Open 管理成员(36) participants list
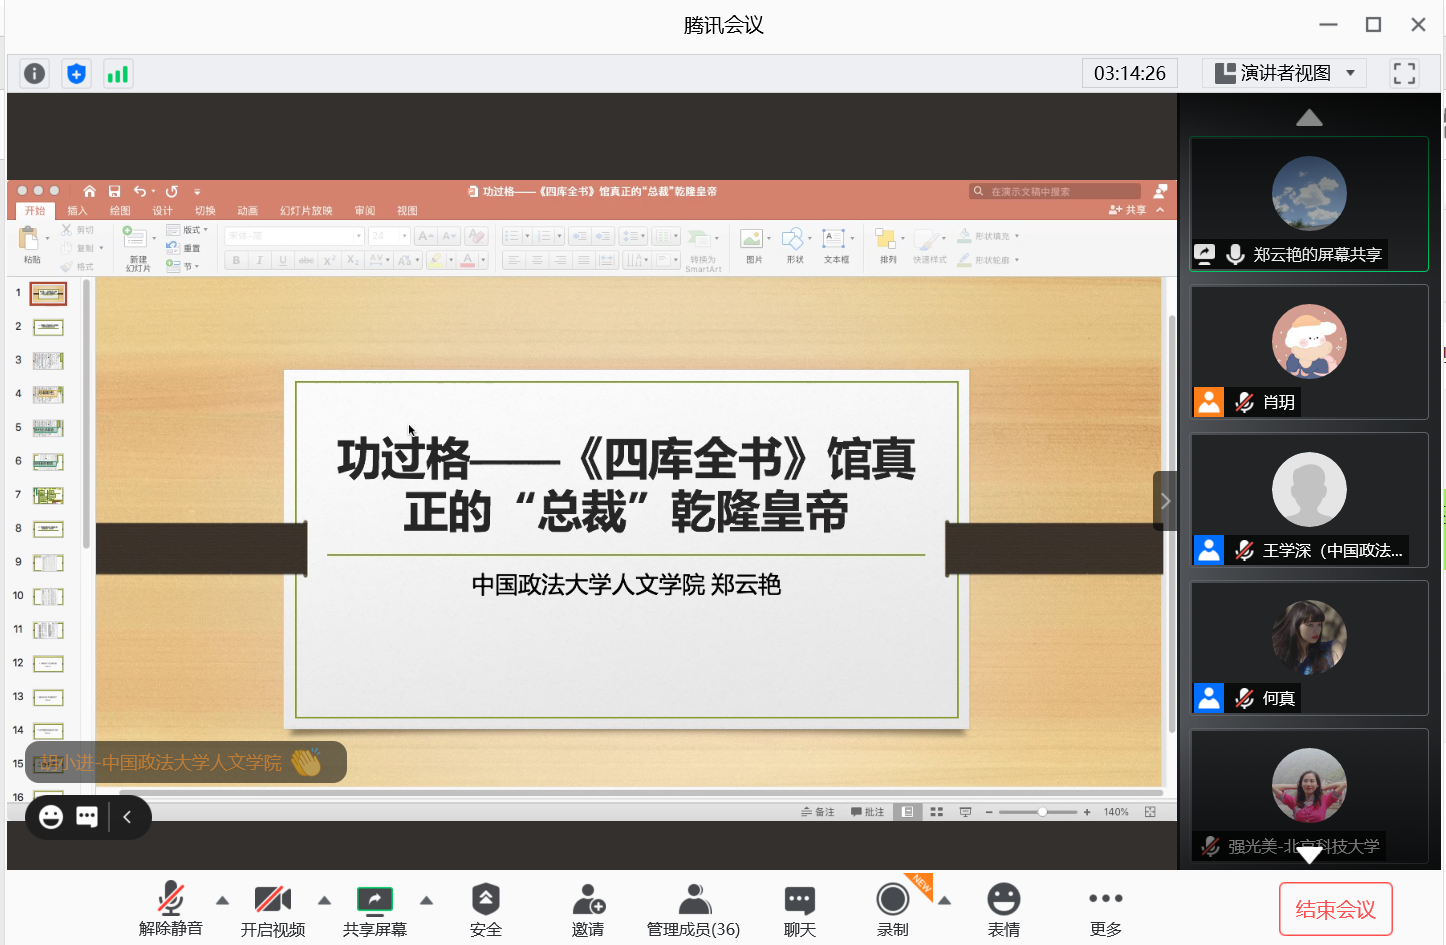The image size is (1446, 945). point(693,909)
